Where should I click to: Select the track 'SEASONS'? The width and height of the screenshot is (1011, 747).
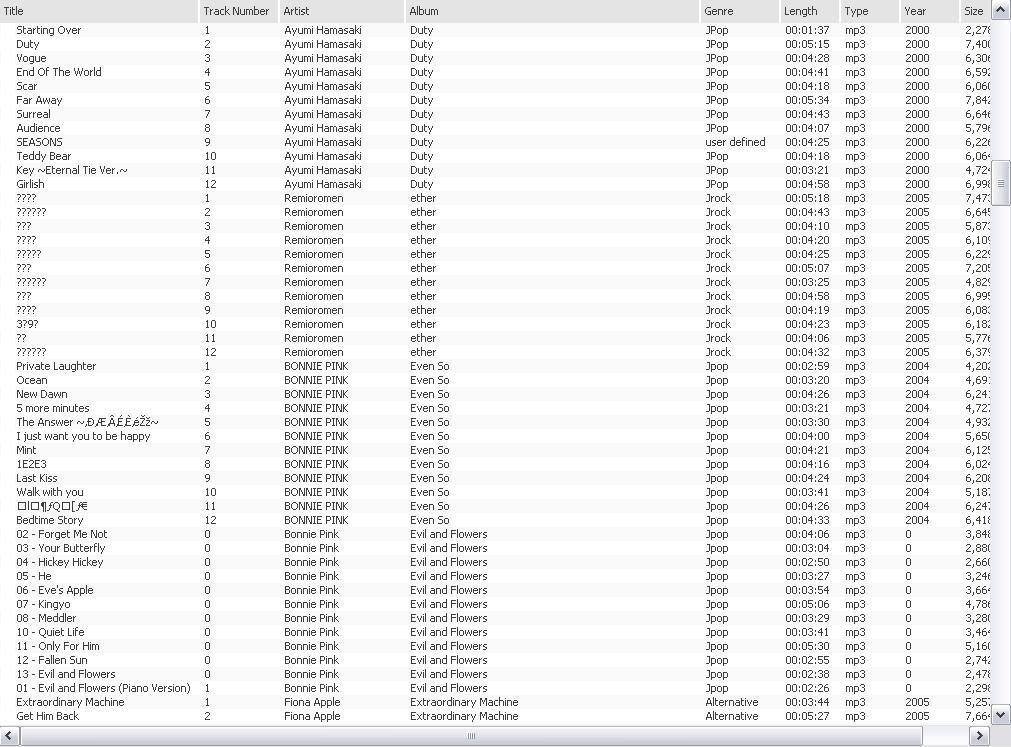[39, 142]
